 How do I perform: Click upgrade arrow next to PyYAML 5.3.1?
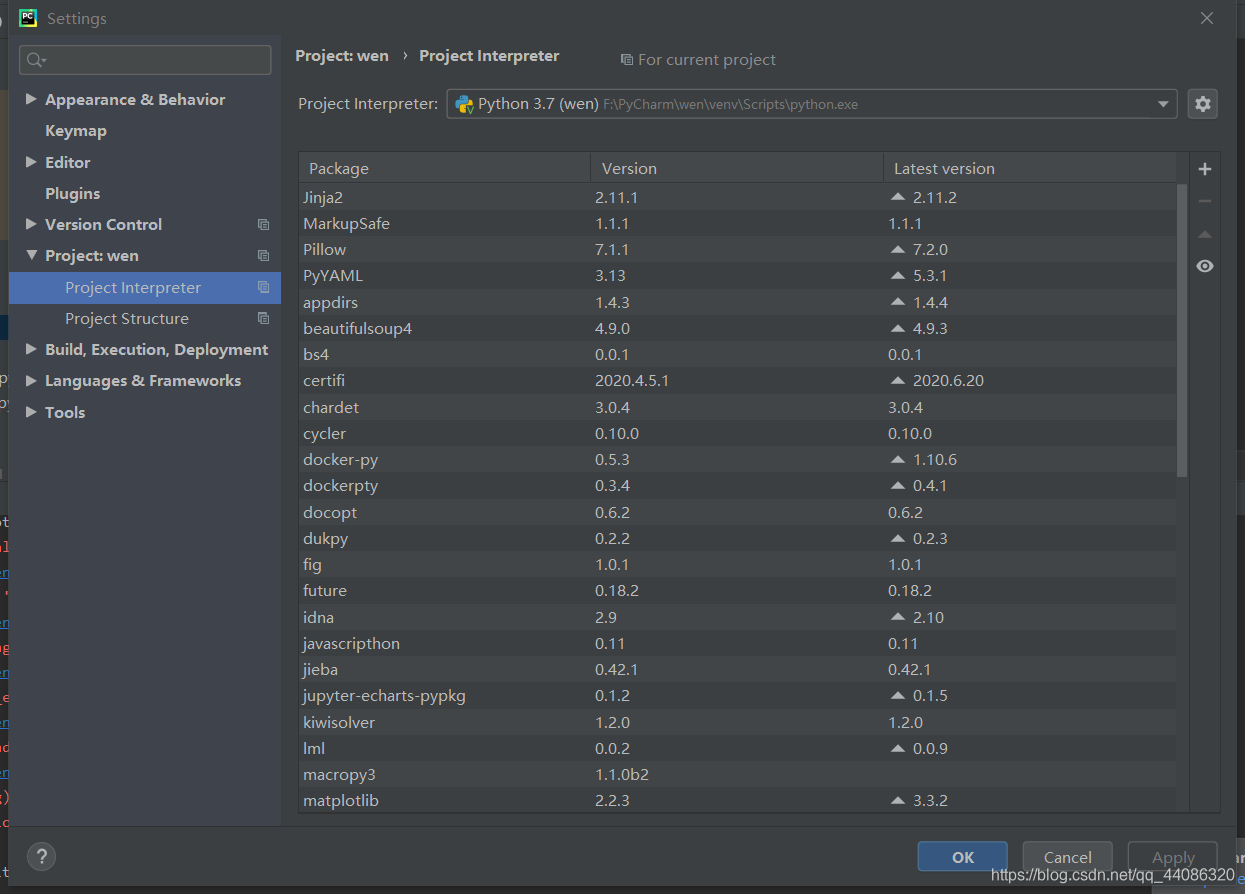click(897, 275)
